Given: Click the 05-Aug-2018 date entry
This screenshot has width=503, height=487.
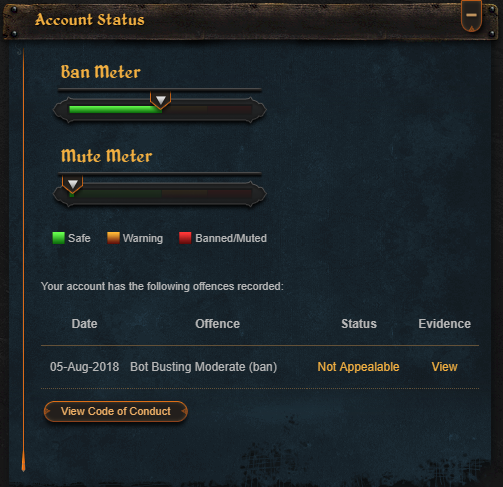Looking at the screenshot, I should point(84,367).
